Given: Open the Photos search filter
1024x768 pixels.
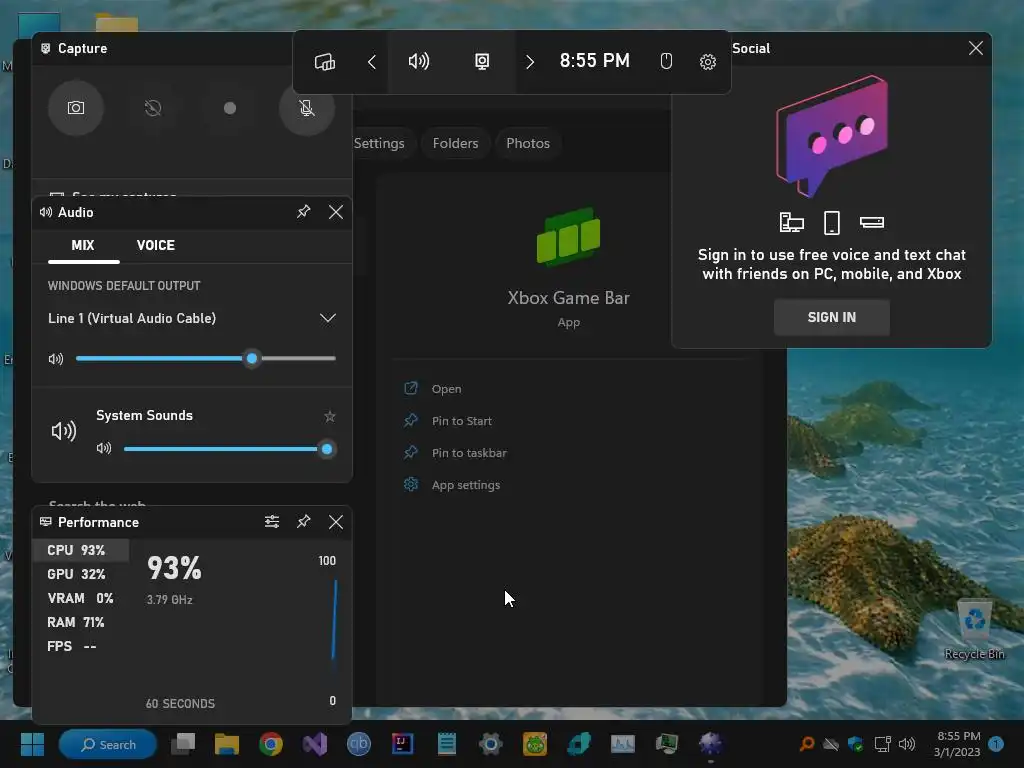Looking at the screenshot, I should (528, 143).
